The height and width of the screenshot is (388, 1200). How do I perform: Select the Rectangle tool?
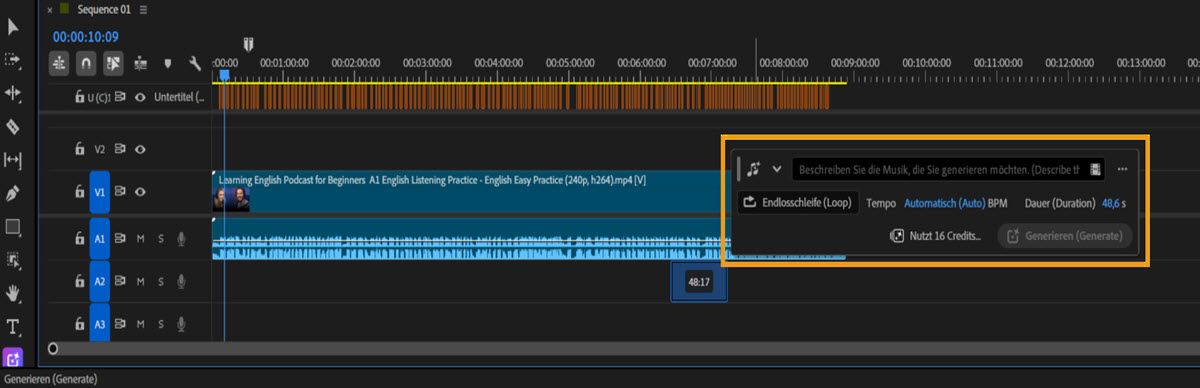click(13, 227)
